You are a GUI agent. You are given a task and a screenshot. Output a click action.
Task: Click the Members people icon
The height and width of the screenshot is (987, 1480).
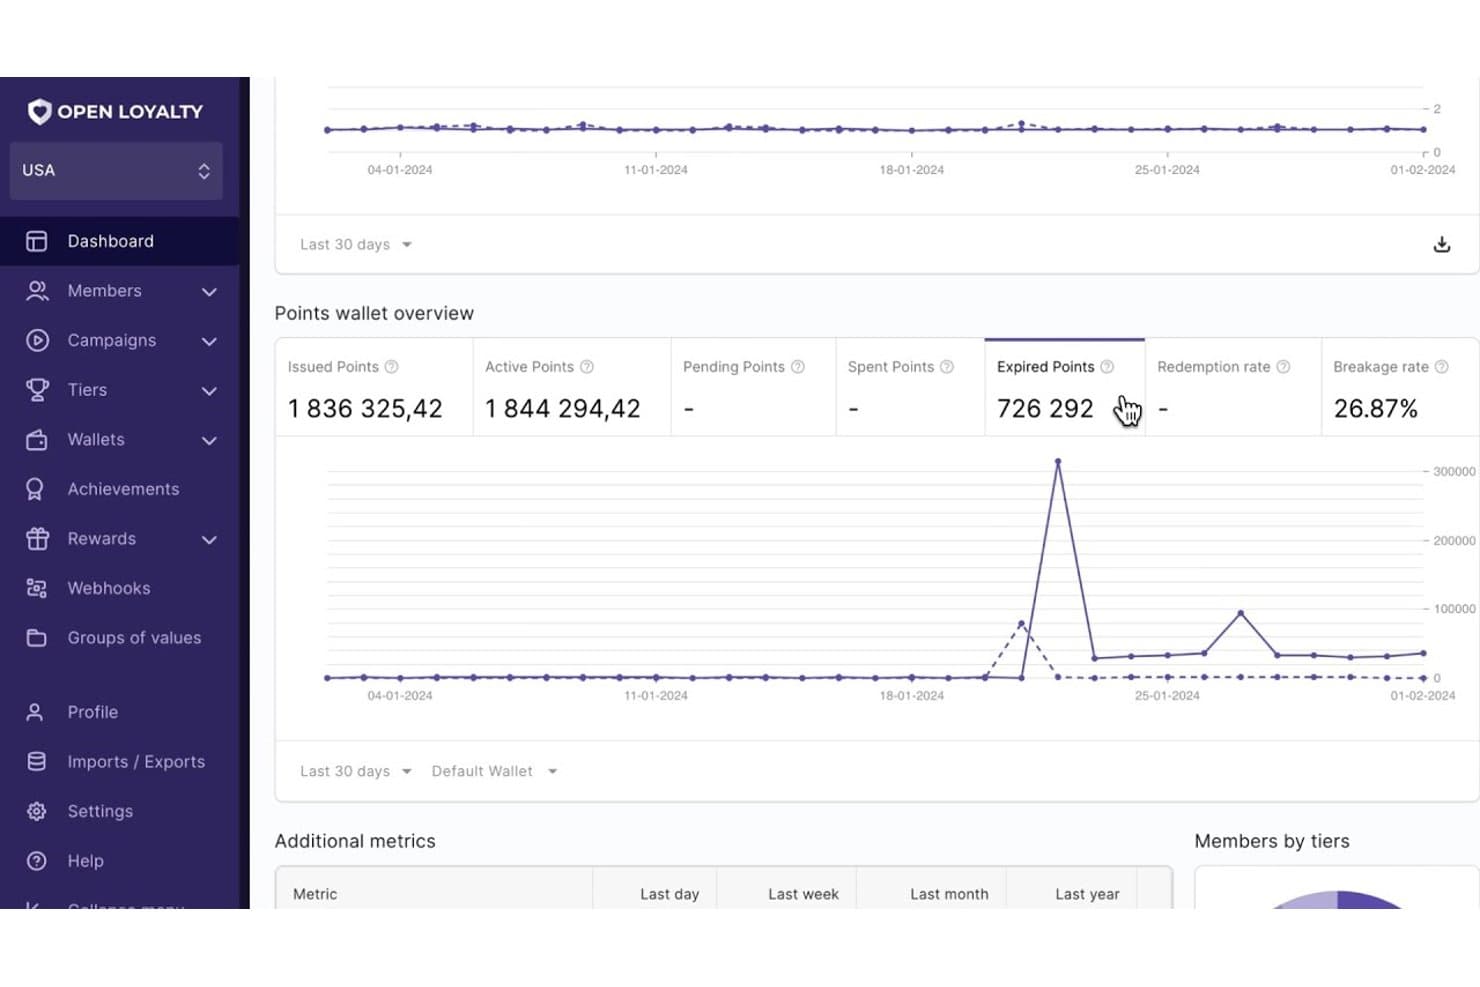[37, 291]
